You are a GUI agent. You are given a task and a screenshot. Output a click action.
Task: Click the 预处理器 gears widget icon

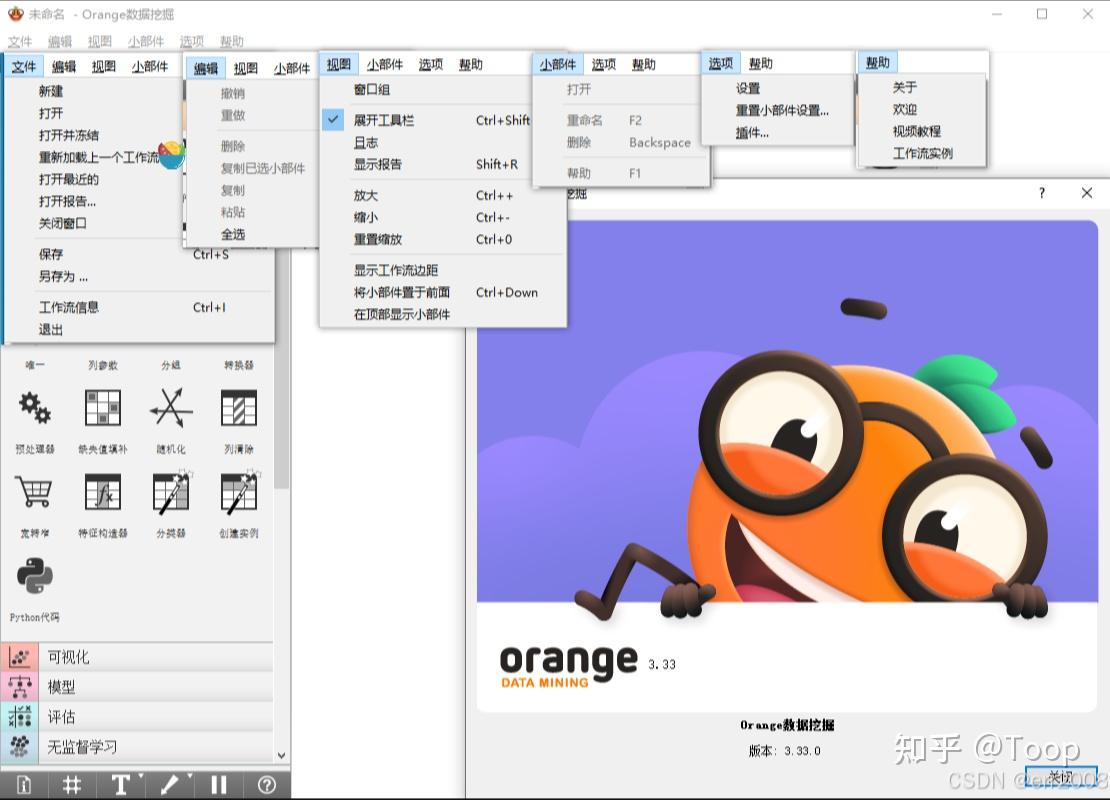(32, 408)
